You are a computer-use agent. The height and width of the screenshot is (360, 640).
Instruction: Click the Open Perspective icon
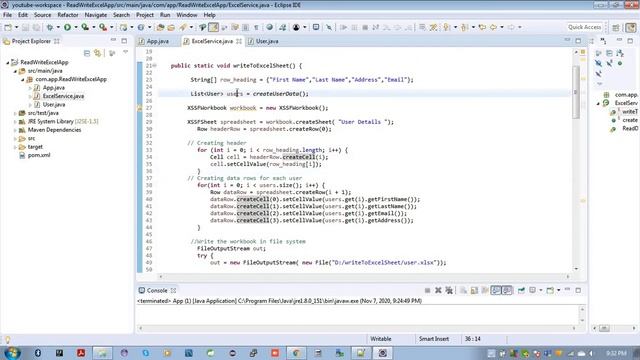616,27
